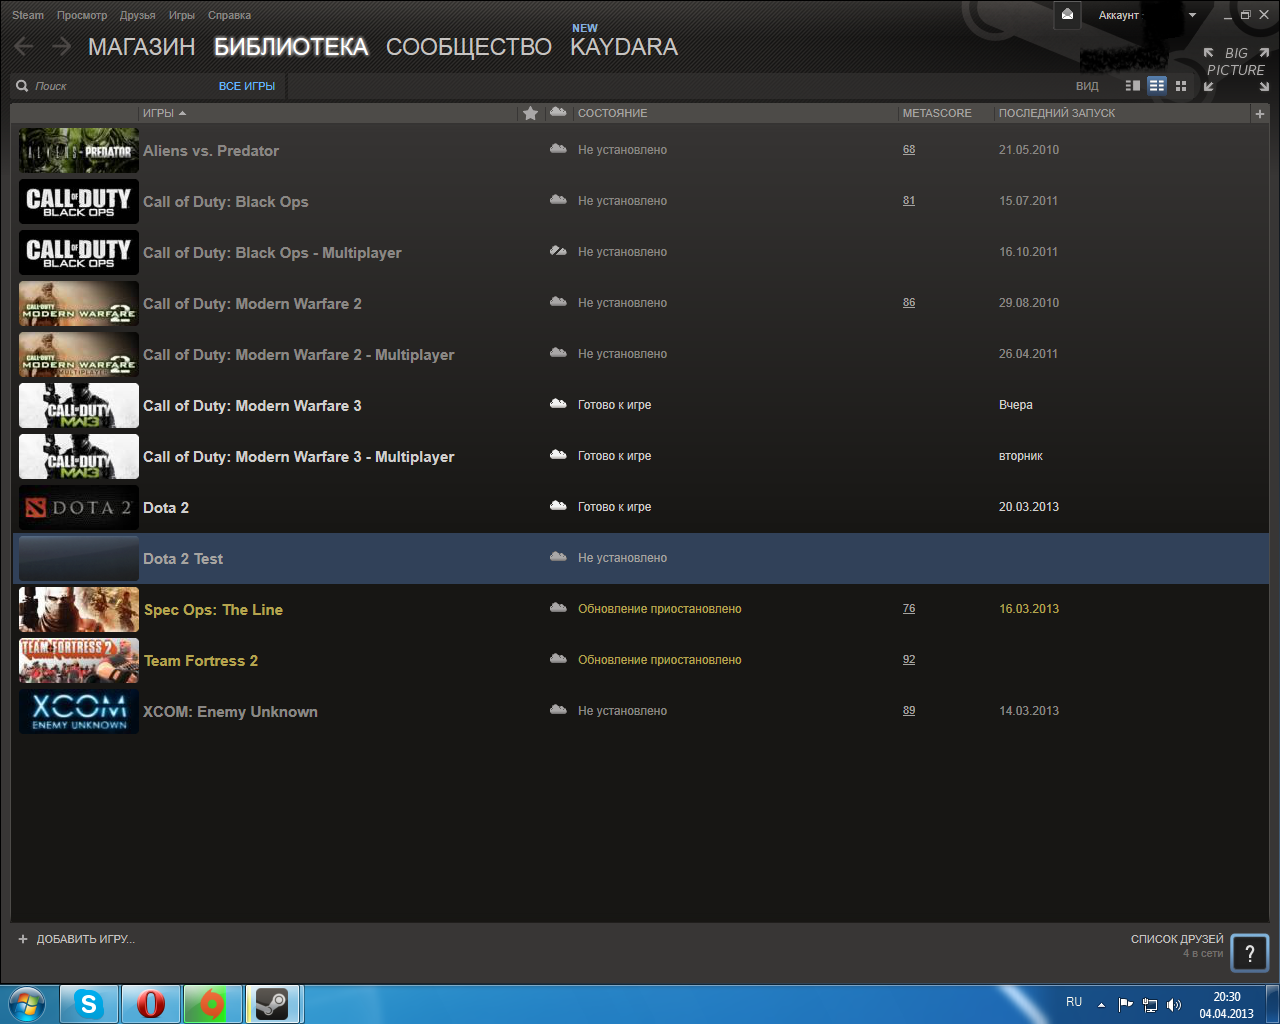Click cloud icon for Aliens vs. Predator
1280x1024 pixels.
click(558, 149)
